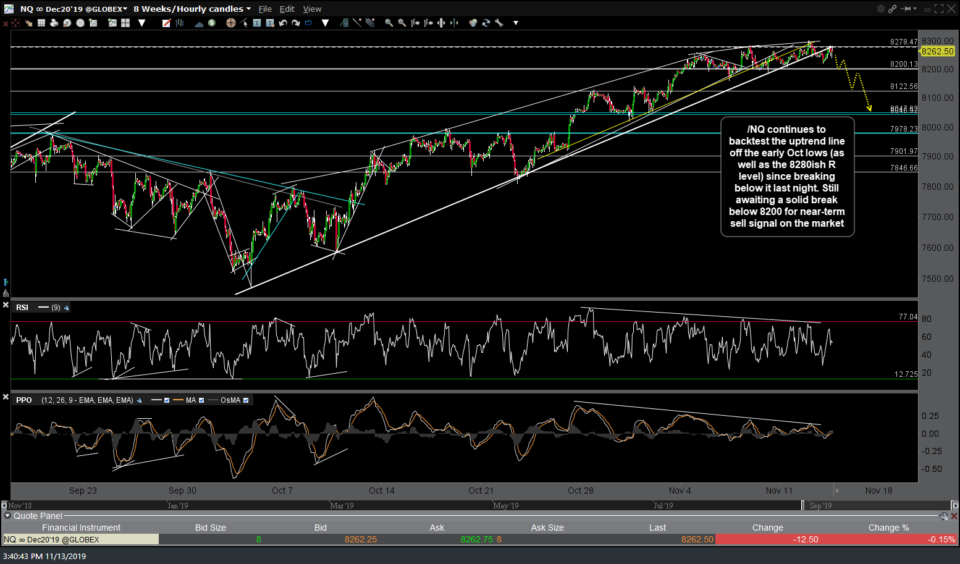Click the four-pane layout toolbar icon
This screenshot has height=564, width=960.
click(x=126, y=23)
